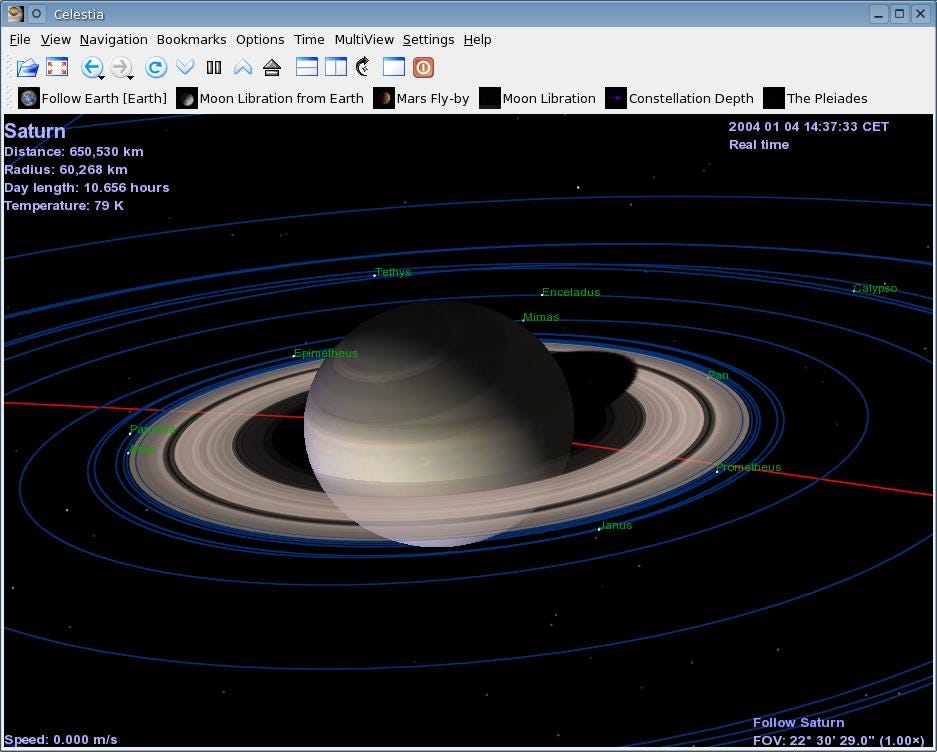
Task: Go back with the blue left arrow
Action: 90,67
